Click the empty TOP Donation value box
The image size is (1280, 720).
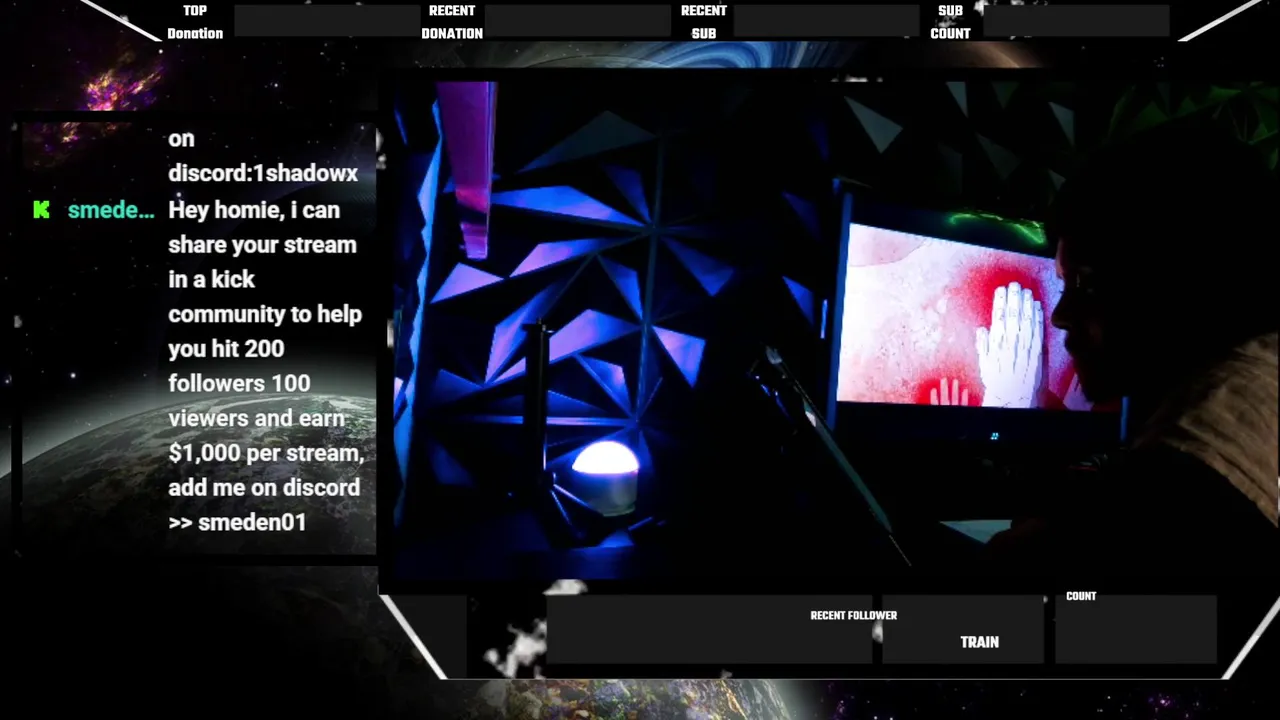(327, 21)
